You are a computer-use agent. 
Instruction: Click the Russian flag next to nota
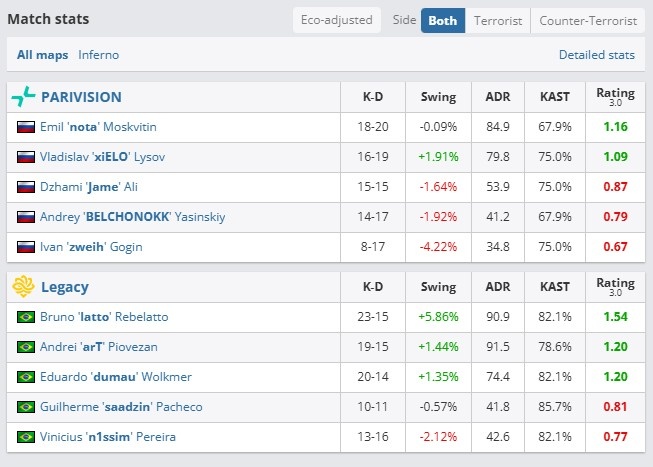pyautogui.click(x=26, y=127)
